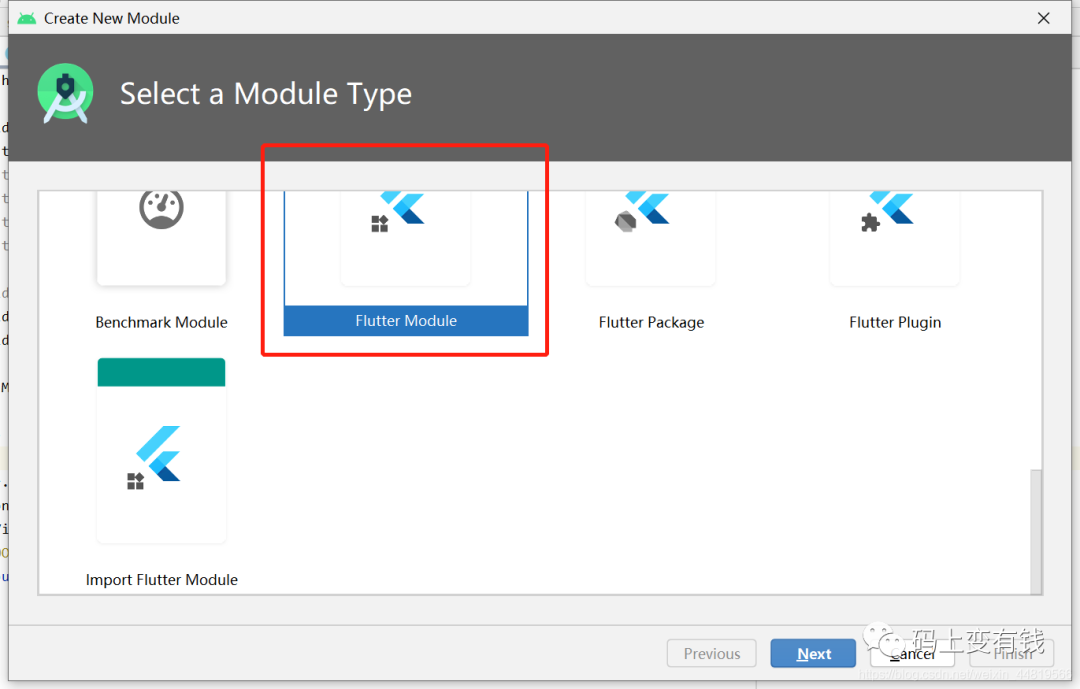Image resolution: width=1080 pixels, height=689 pixels.
Task: Click the Finish button
Action: click(x=1012, y=653)
